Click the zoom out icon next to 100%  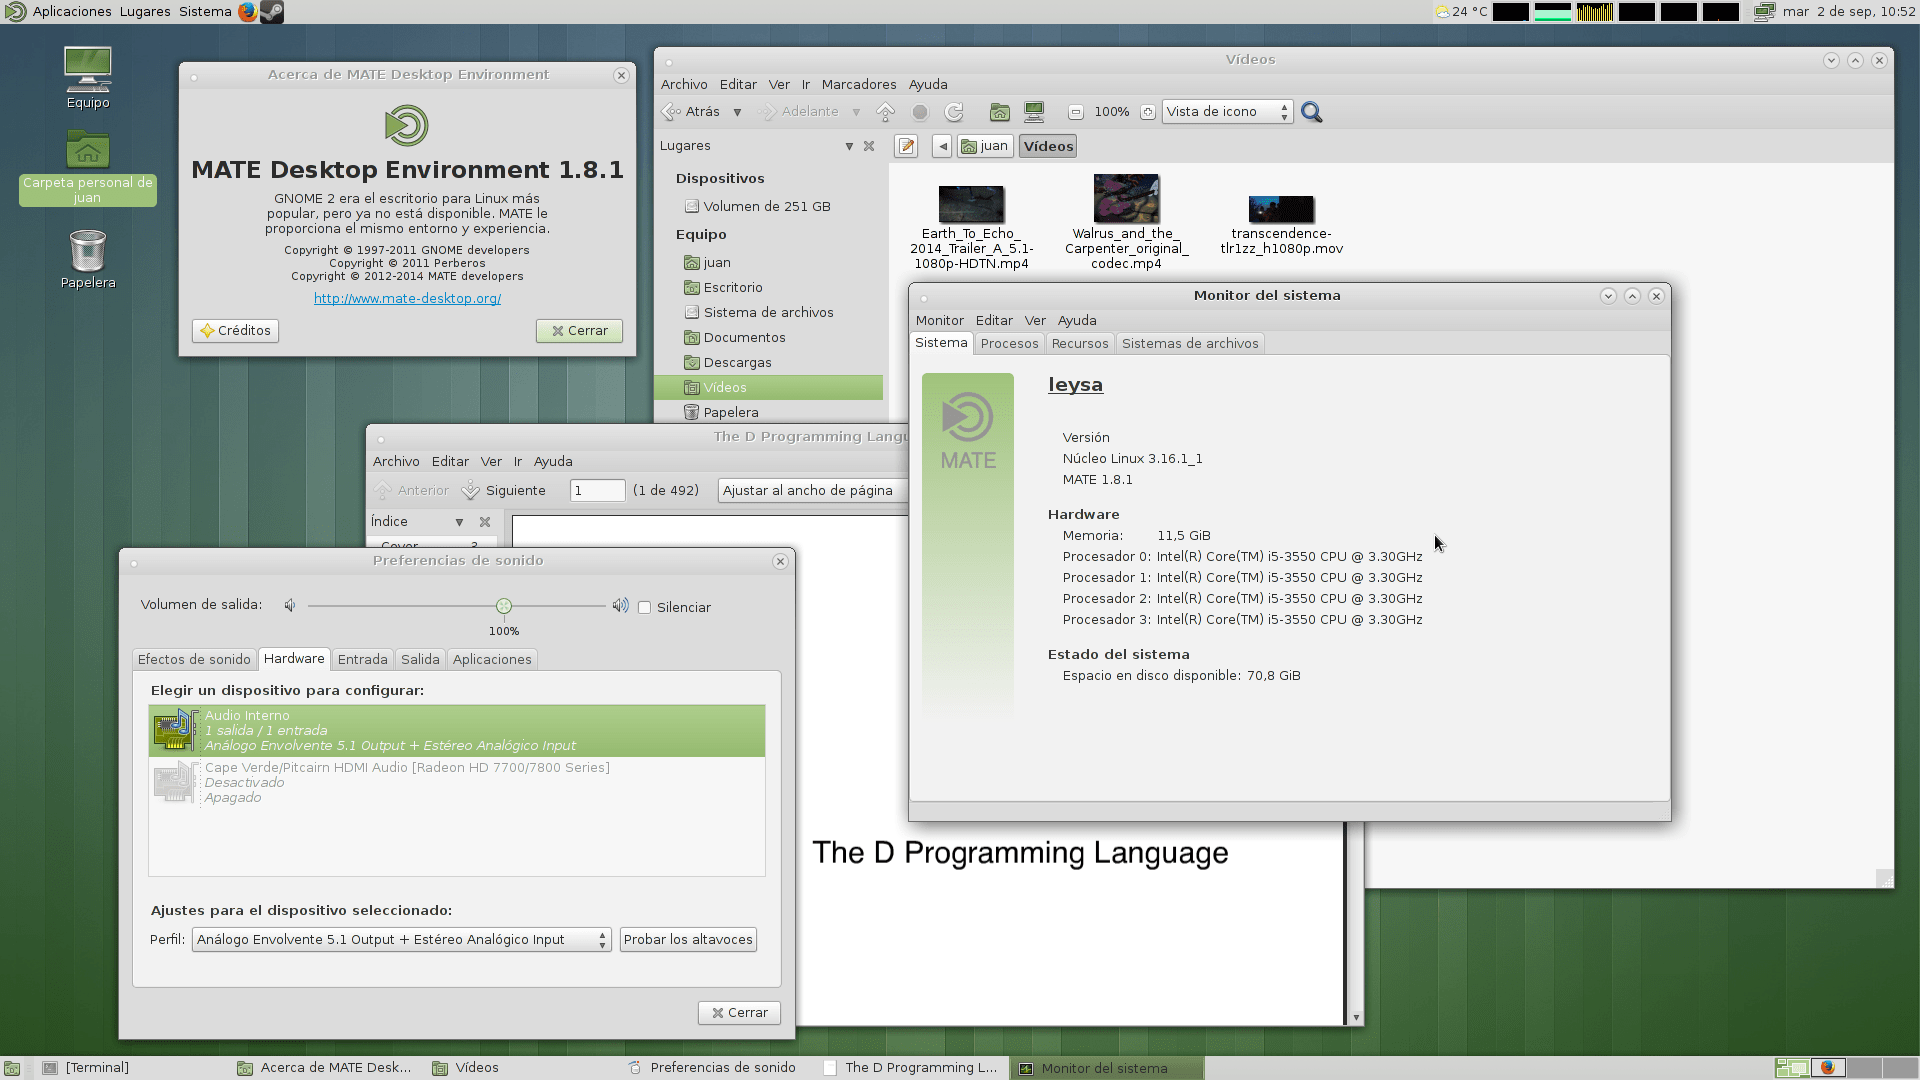[x=1076, y=112]
